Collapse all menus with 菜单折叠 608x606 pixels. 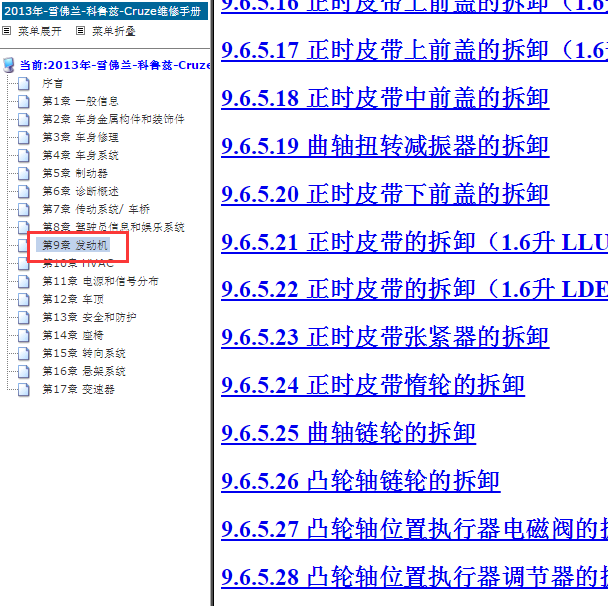[114, 31]
